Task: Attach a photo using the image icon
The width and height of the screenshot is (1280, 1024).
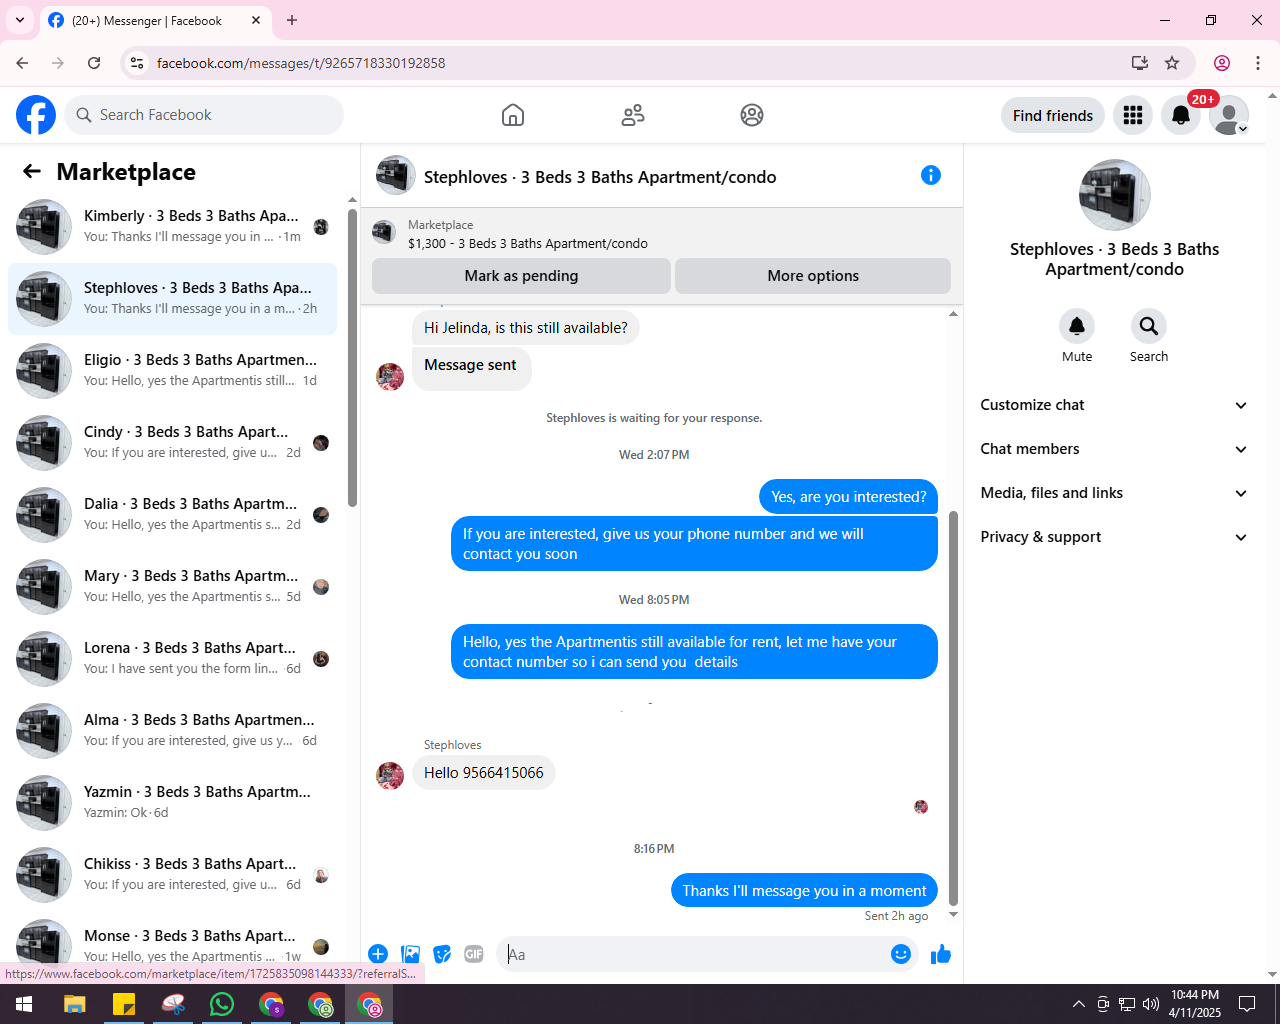Action: point(410,954)
